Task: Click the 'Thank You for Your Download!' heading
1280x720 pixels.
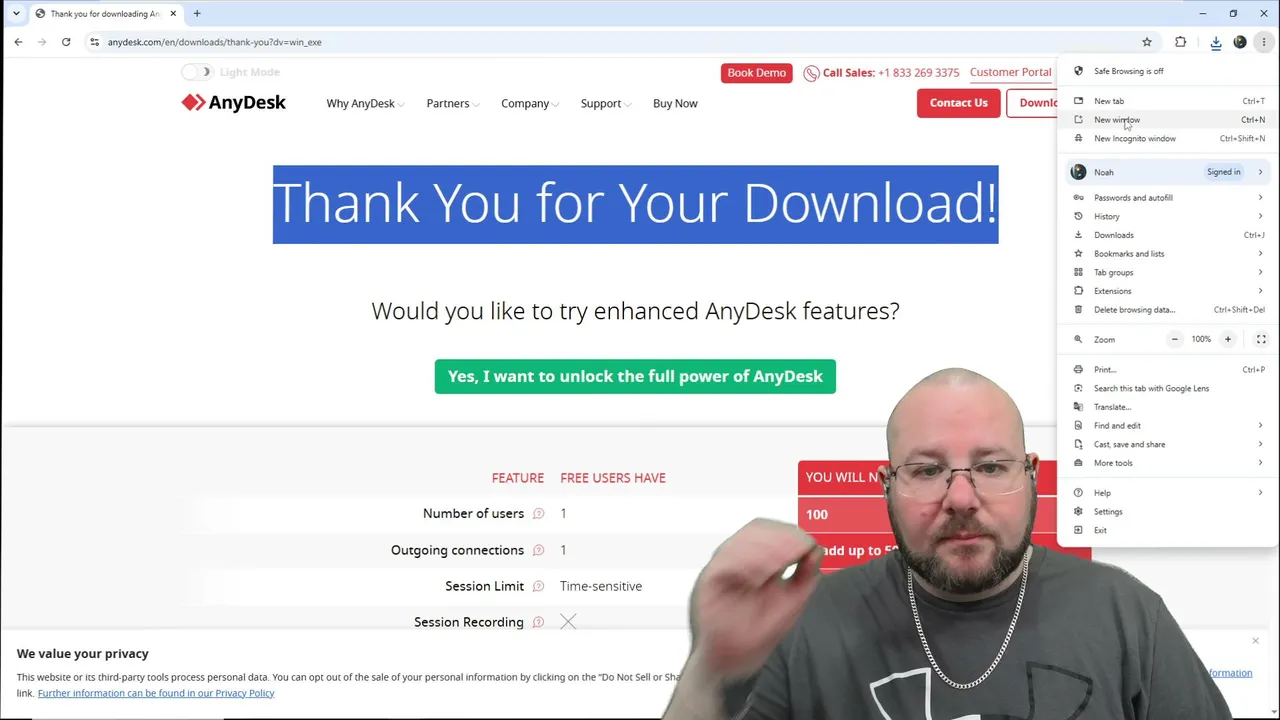Action: 635,204
